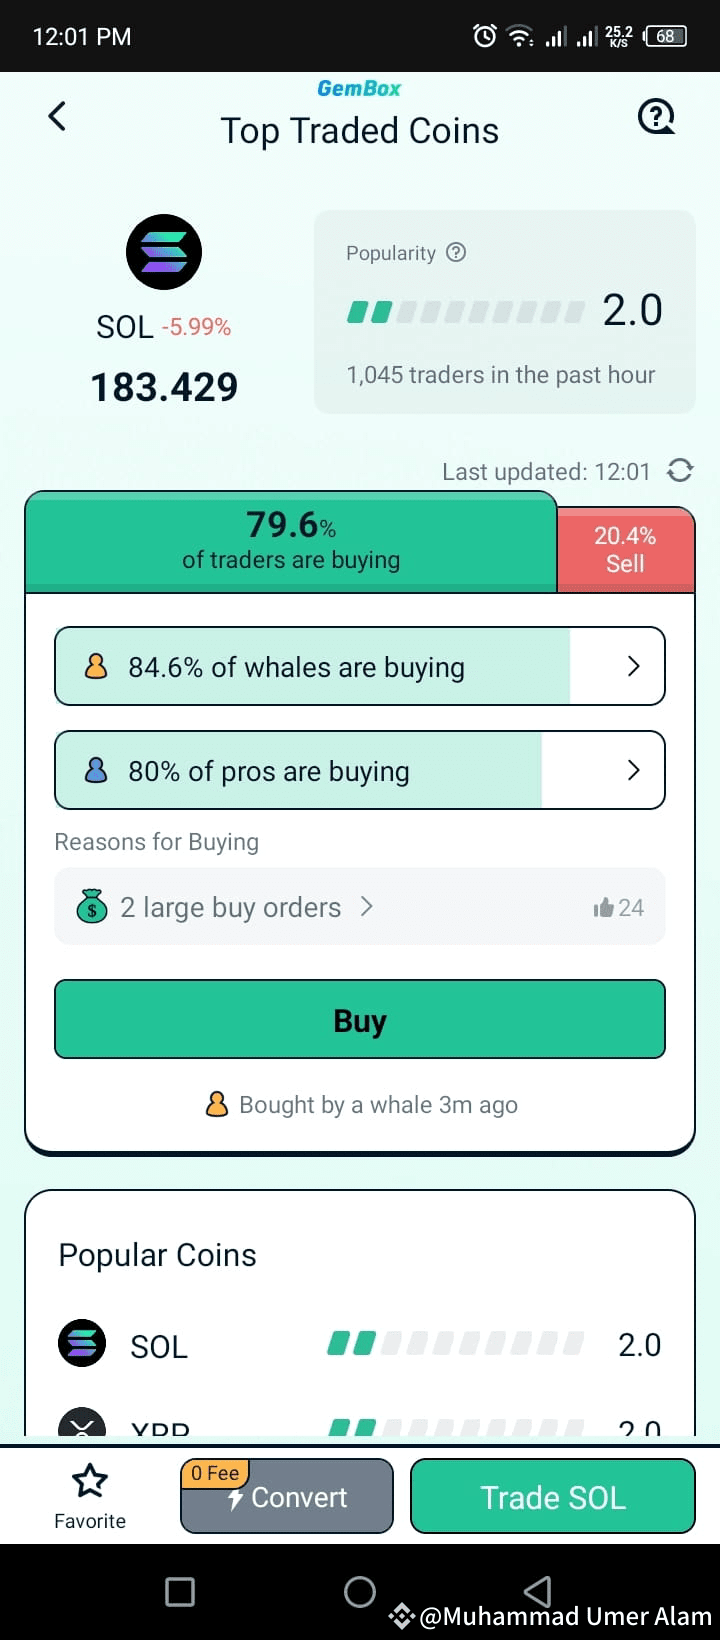Tap the popularity bar showing 2.0 score
This screenshot has width=720, height=1640.
pos(460,311)
